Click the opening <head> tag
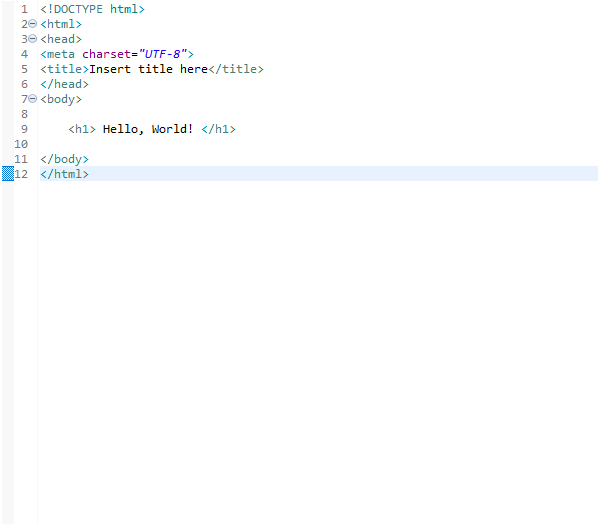 [x=61, y=39]
